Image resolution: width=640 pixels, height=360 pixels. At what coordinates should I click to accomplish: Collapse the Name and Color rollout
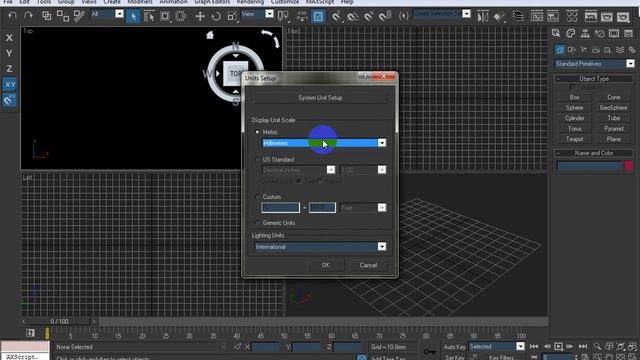pos(594,153)
